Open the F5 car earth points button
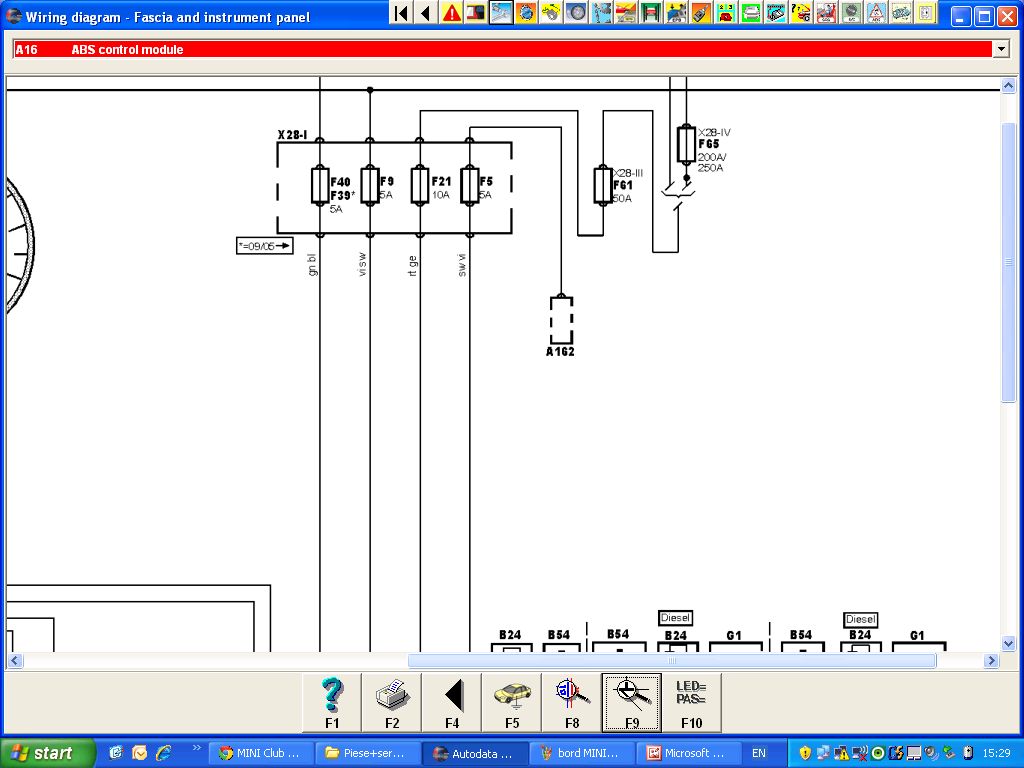Screen dimensions: 1024x768 tap(512, 702)
